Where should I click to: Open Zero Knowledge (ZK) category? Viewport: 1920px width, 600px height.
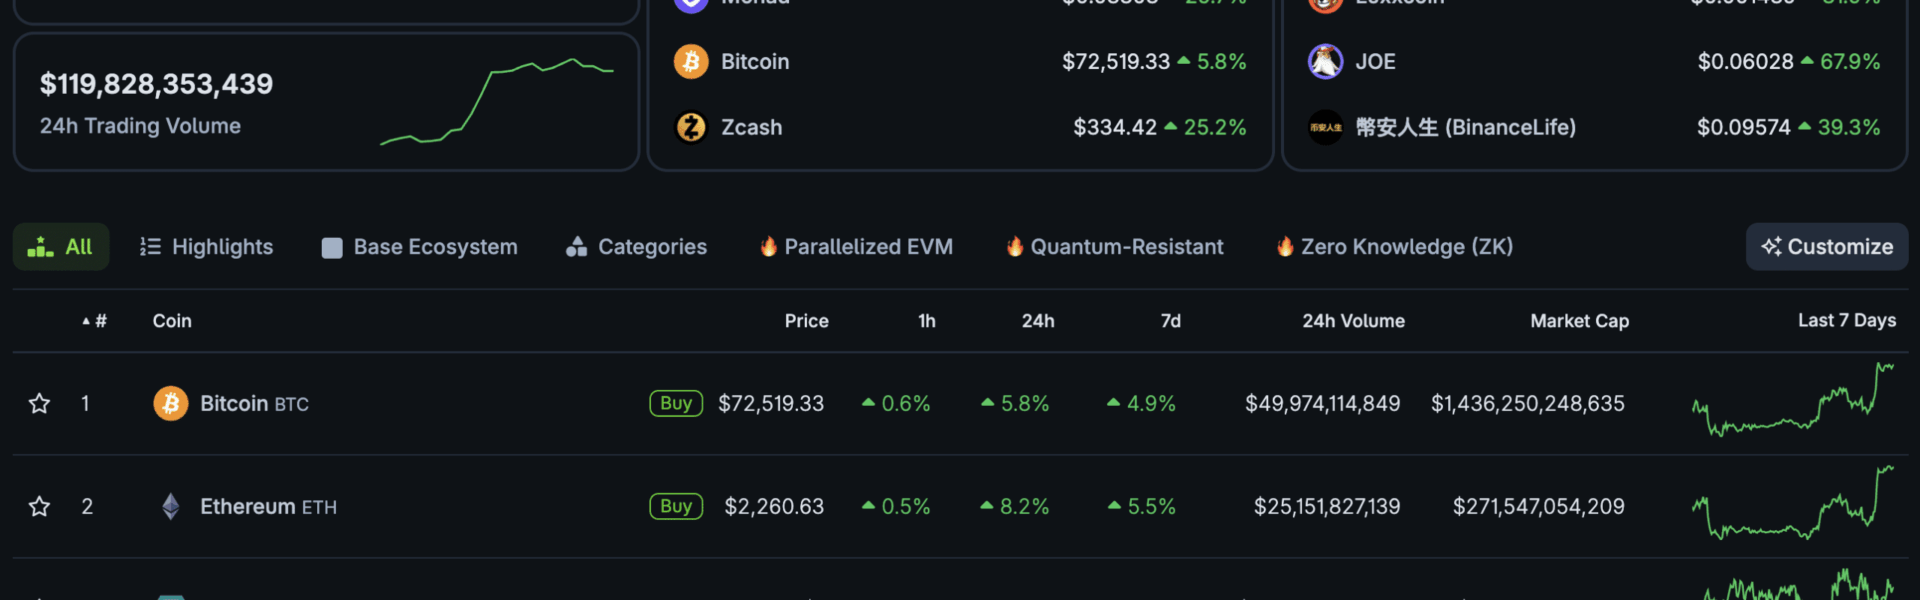click(1395, 247)
